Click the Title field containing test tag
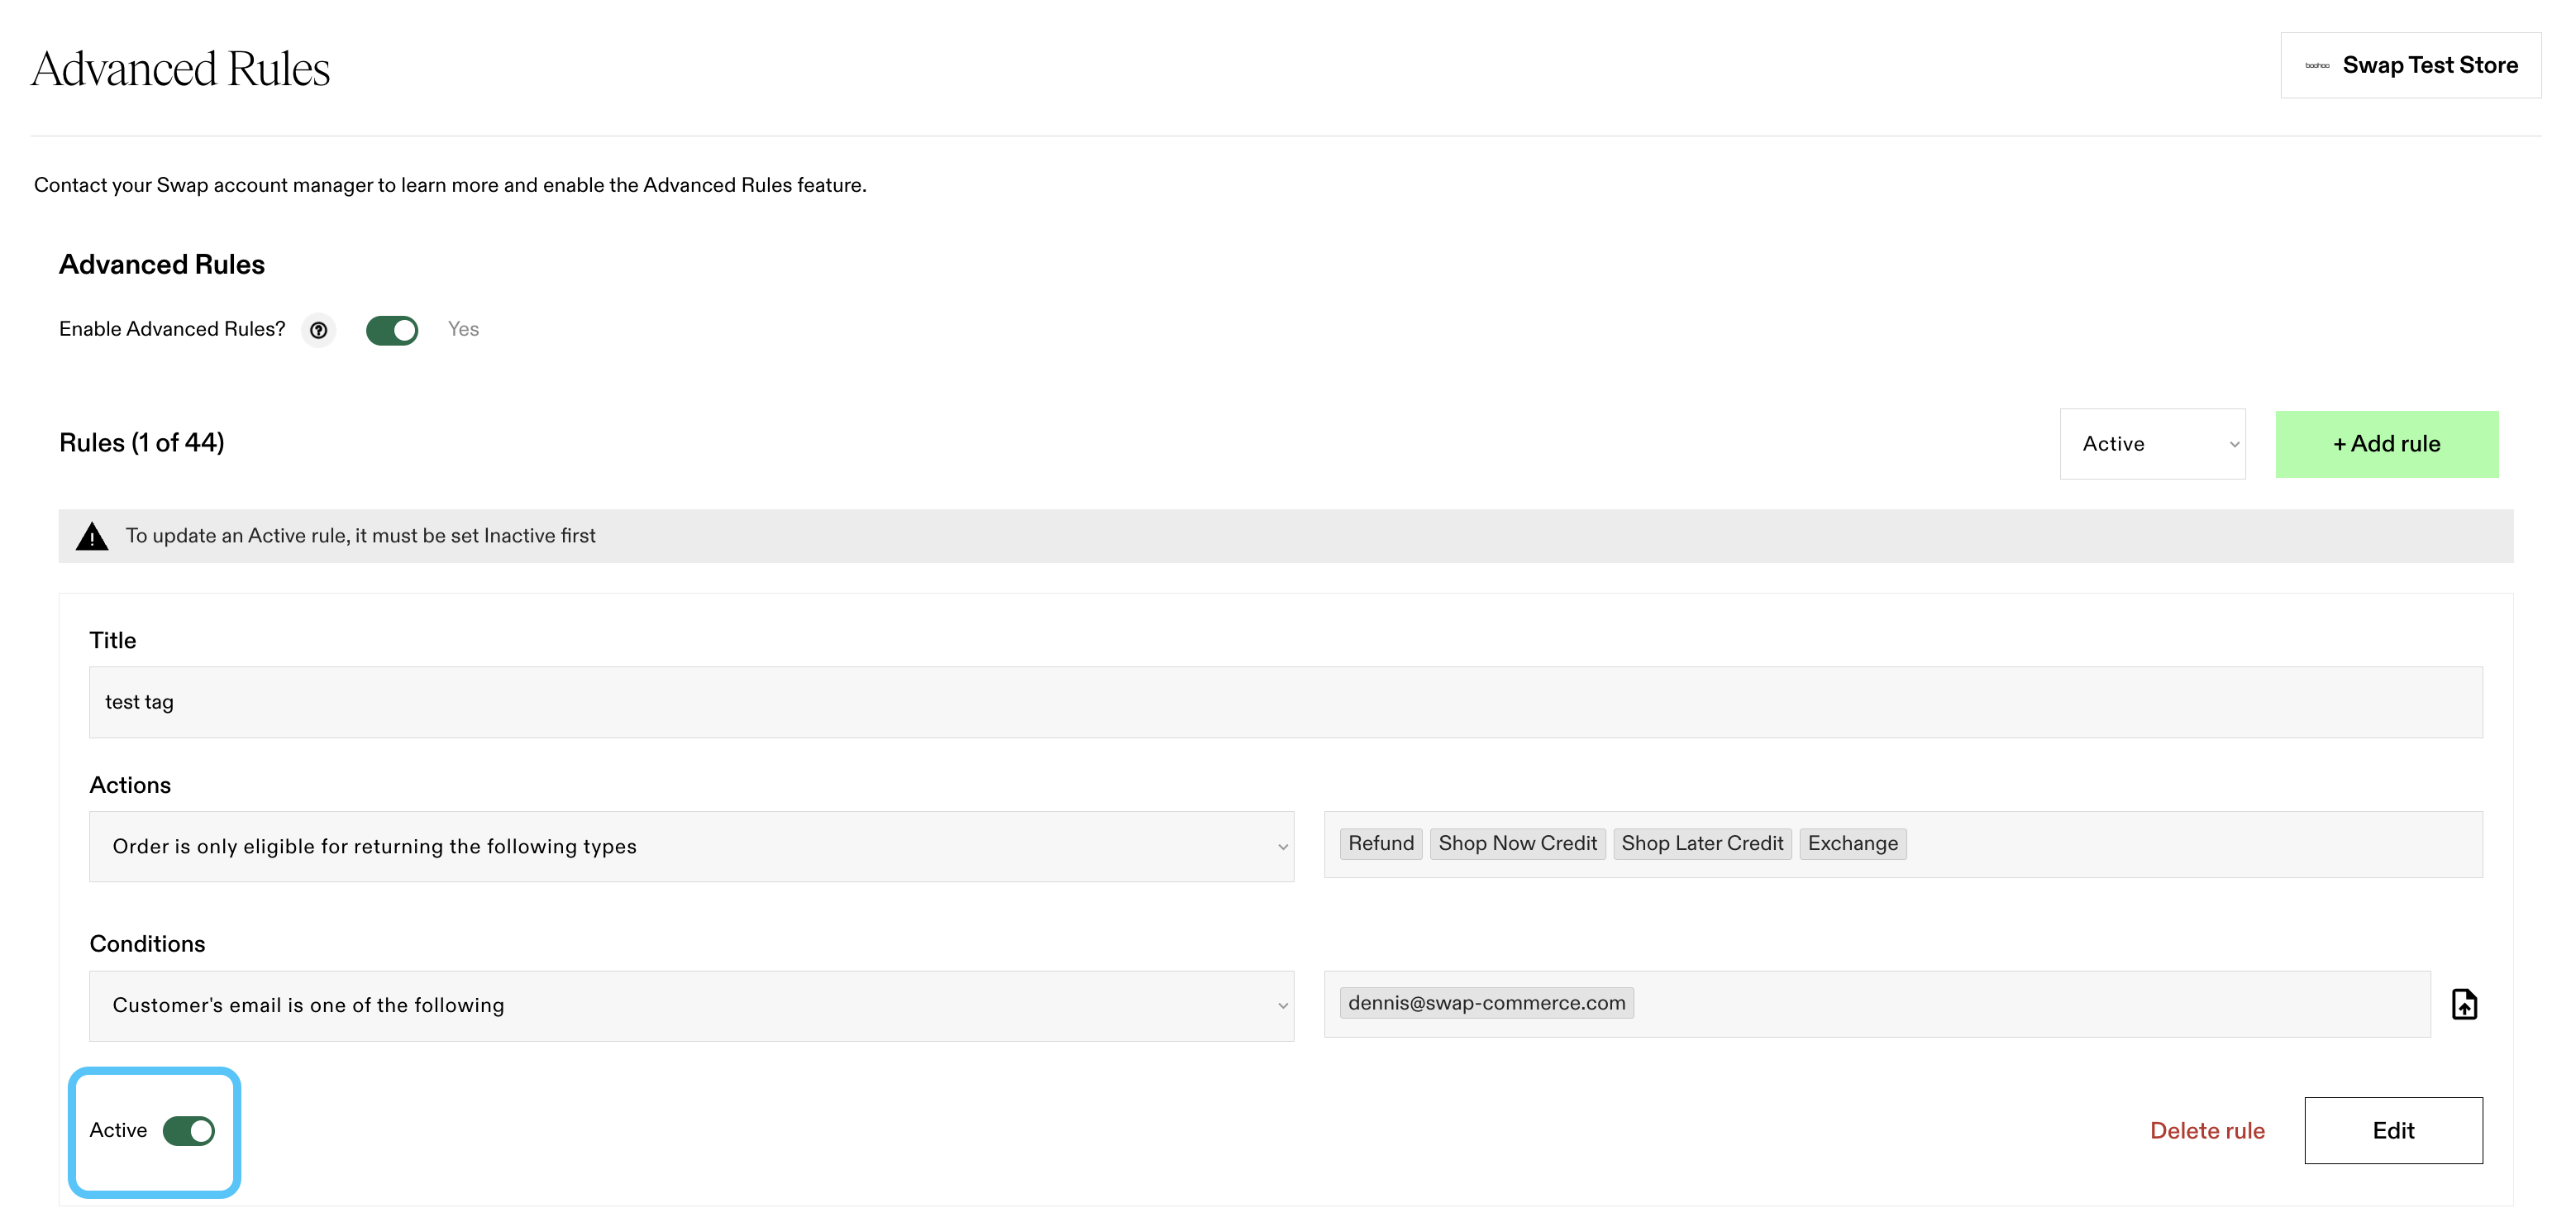The height and width of the screenshot is (1227, 2576). pyautogui.click(x=1285, y=702)
